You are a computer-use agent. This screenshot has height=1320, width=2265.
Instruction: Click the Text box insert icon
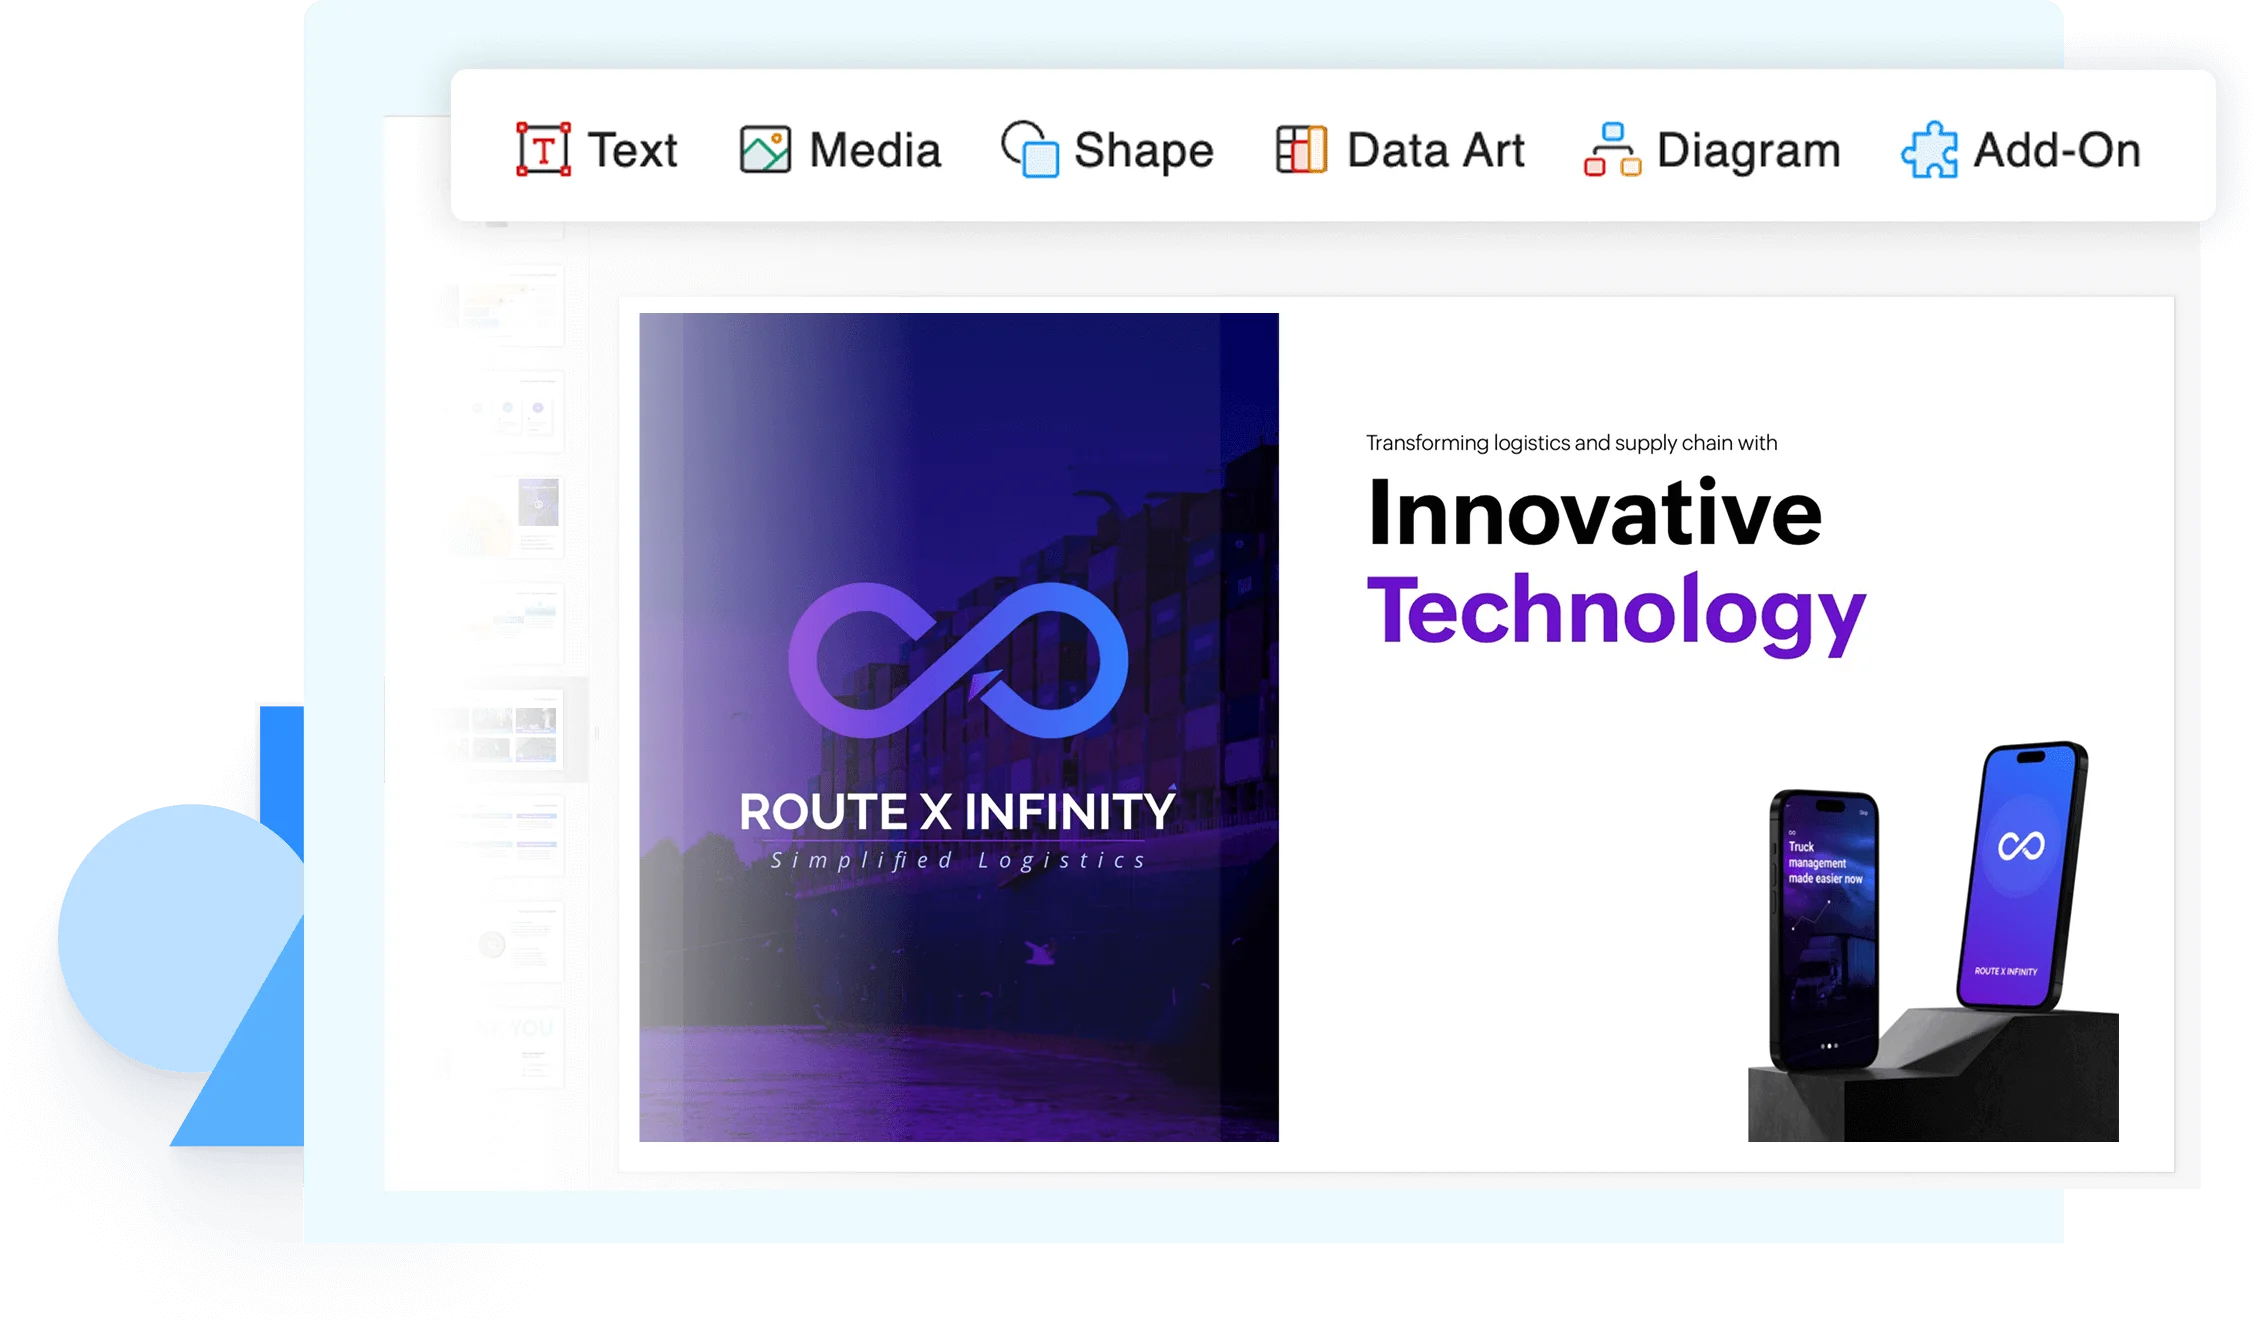[x=543, y=150]
